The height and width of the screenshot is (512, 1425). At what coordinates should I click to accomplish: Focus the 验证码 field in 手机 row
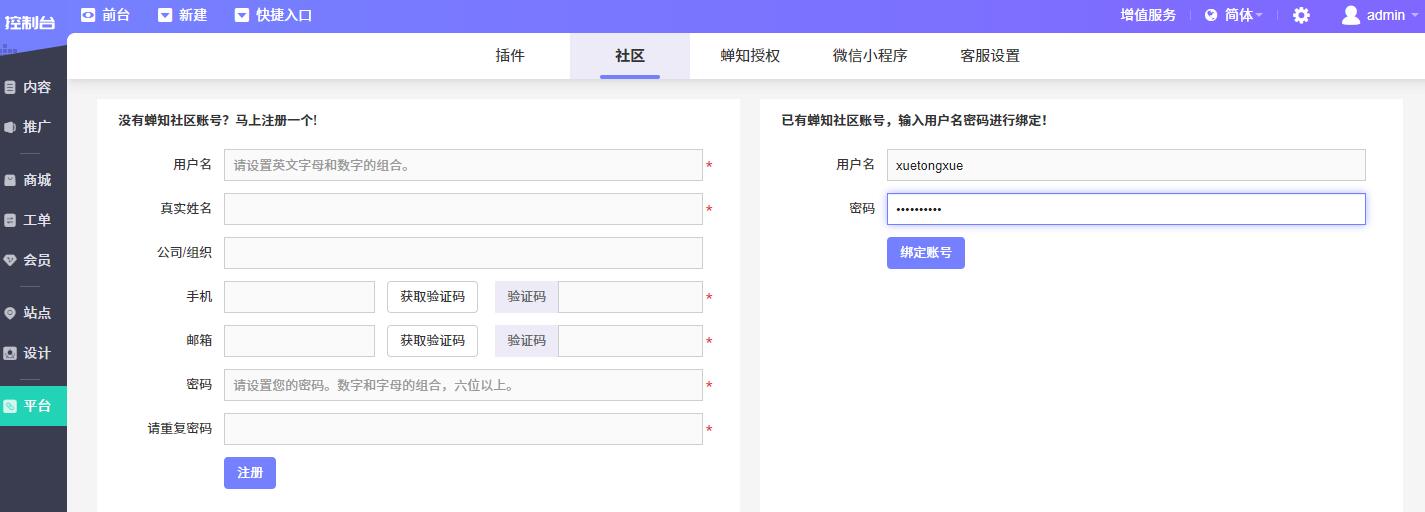630,297
